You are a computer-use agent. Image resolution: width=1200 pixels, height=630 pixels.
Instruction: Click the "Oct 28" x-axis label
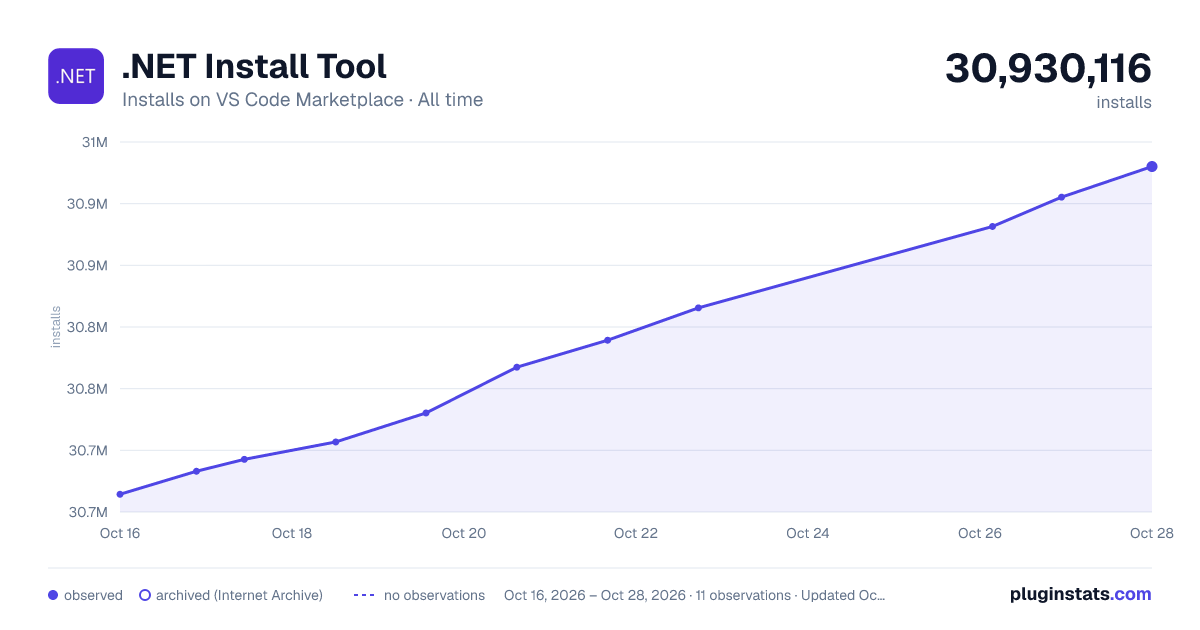coord(1152,533)
